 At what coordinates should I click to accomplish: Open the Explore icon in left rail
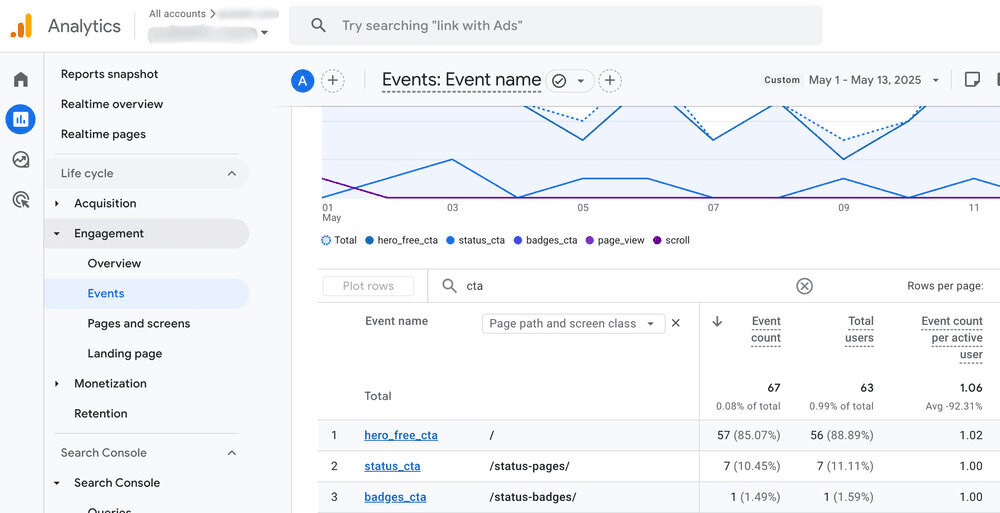point(21,160)
